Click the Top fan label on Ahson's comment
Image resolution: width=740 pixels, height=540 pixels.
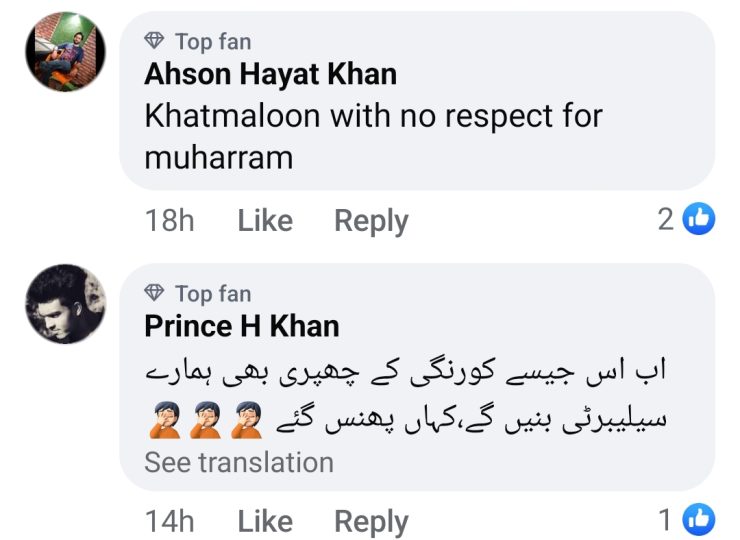pyautogui.click(x=213, y=42)
